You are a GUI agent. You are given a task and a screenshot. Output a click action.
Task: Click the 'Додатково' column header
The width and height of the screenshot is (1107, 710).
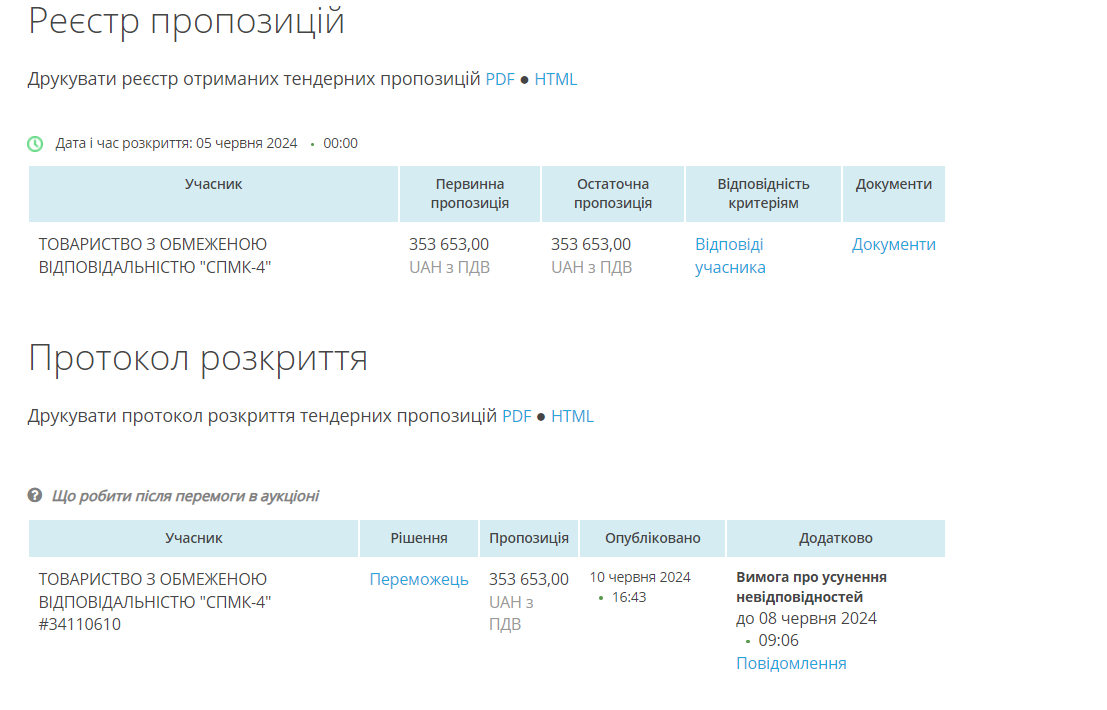coord(836,538)
